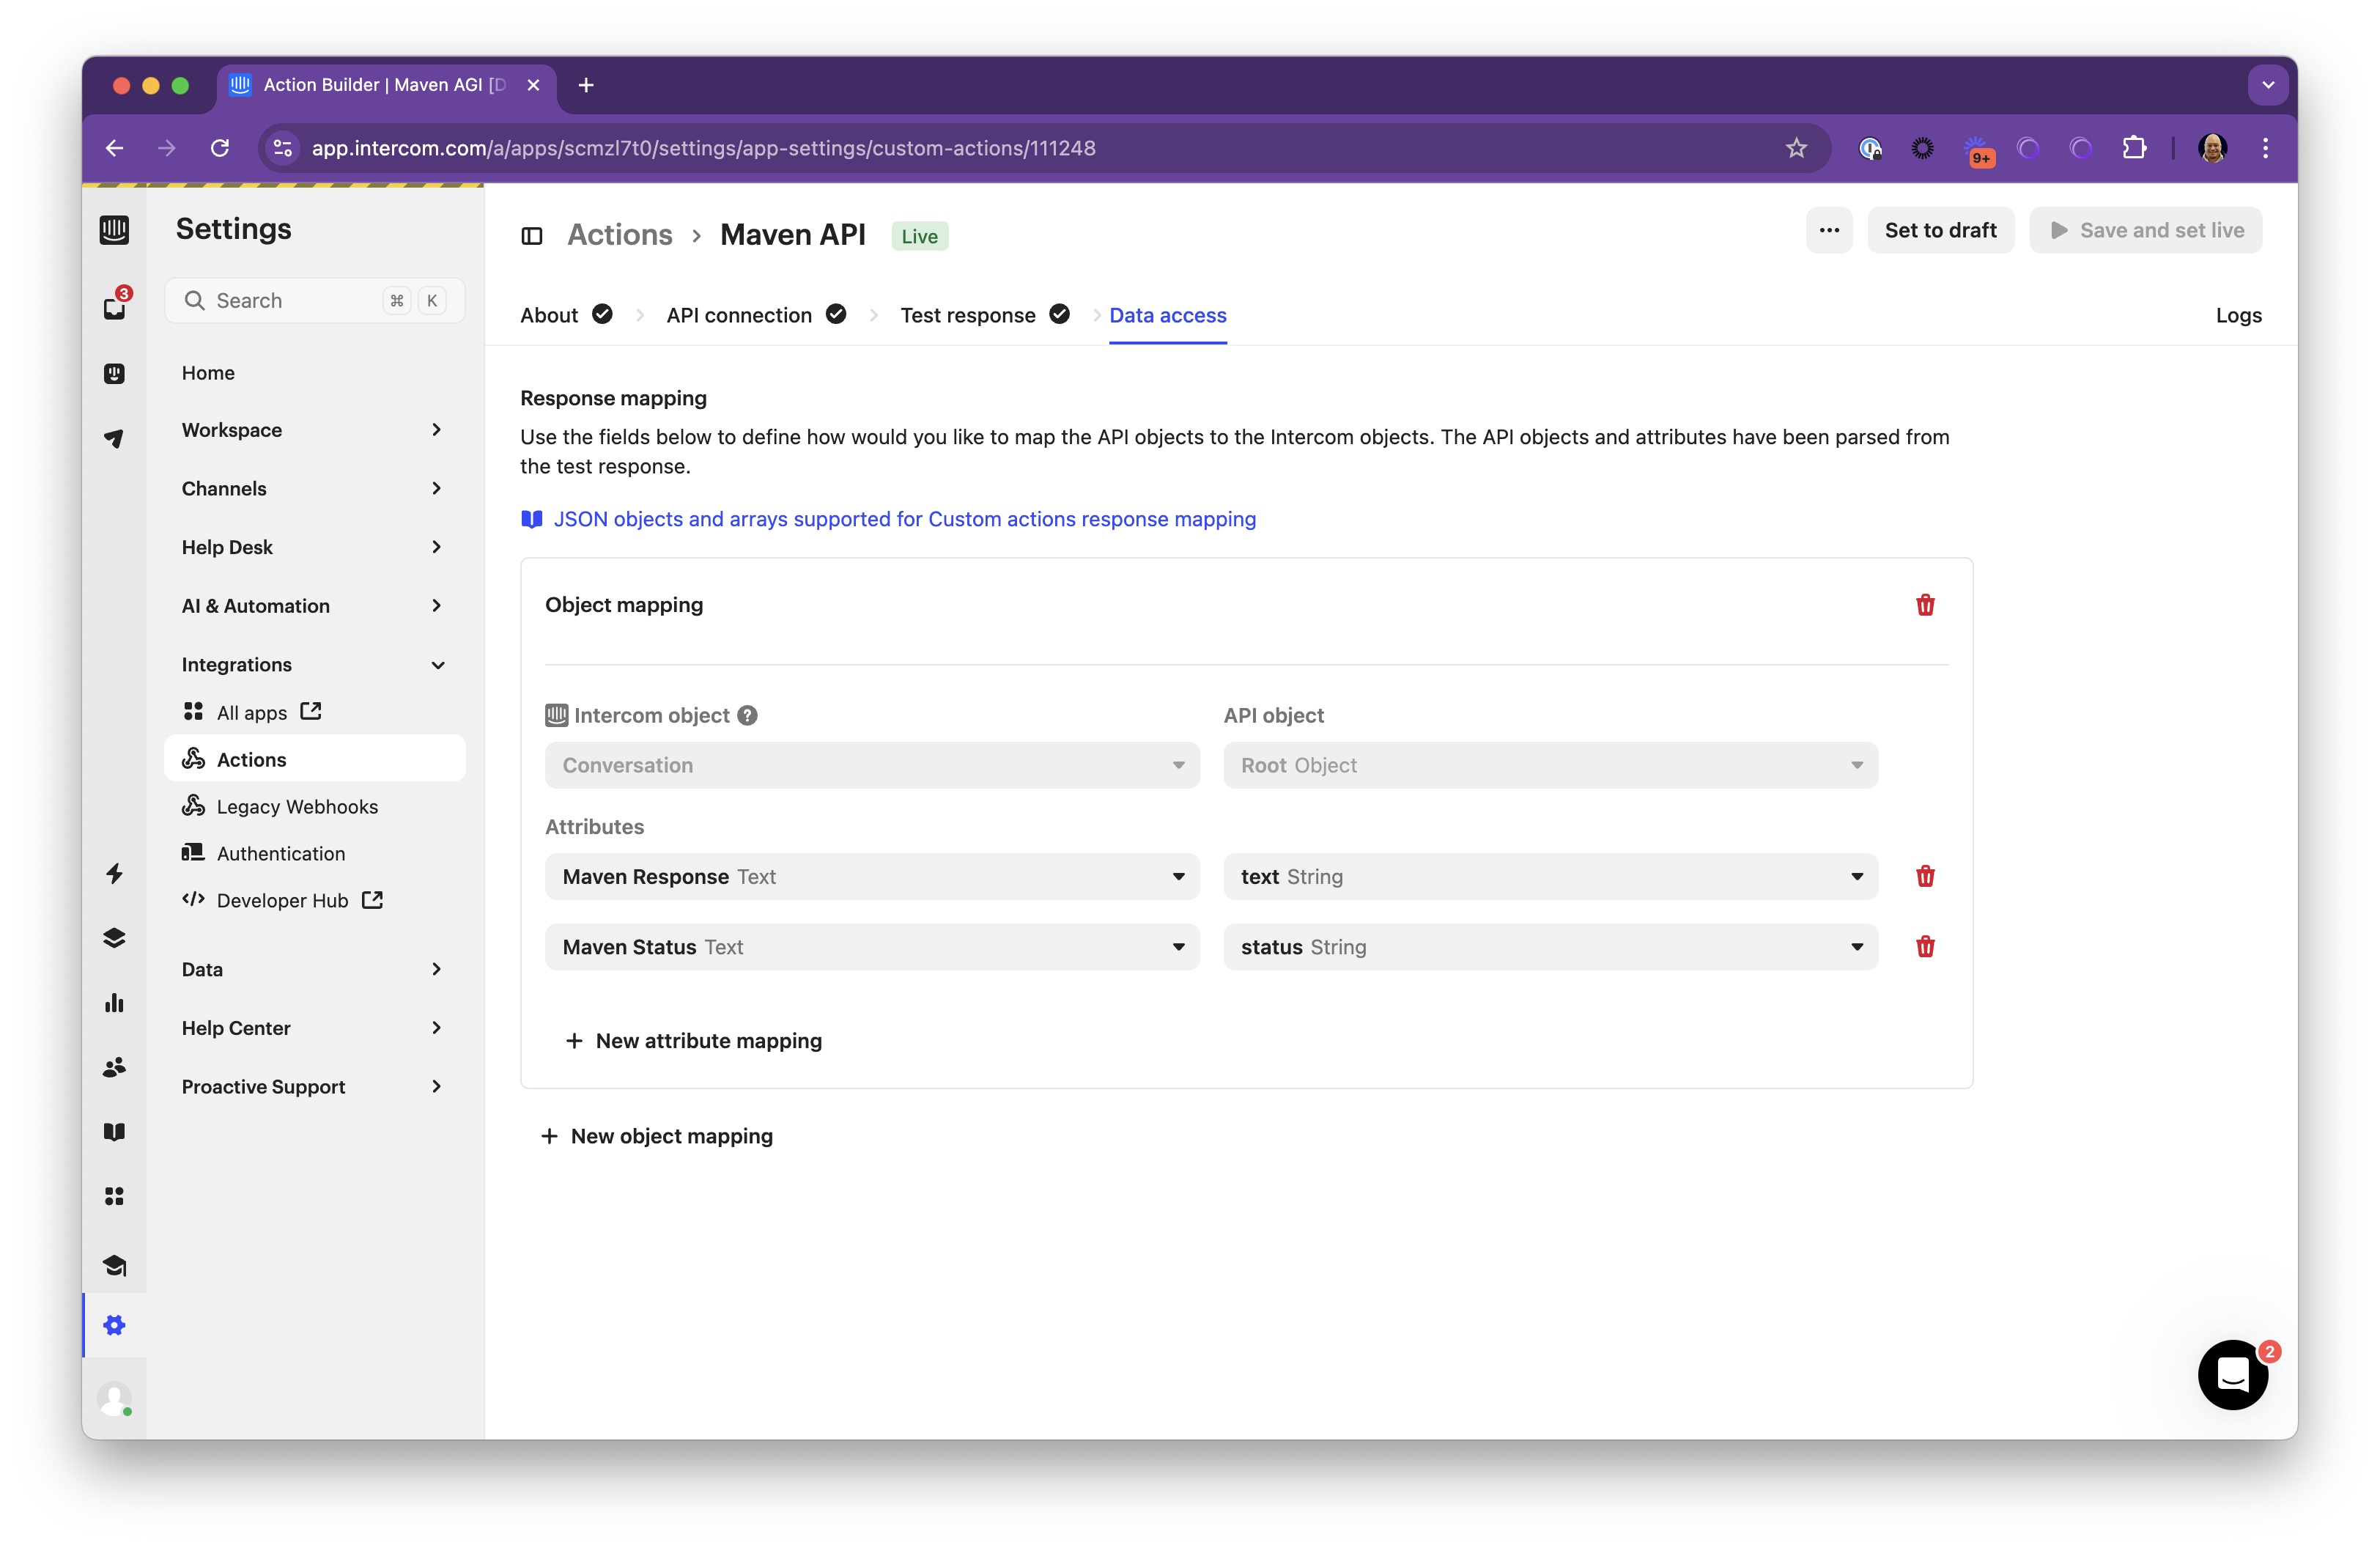Screen dimensions: 2380x1548
Task: Delete the Maven Response attribute mapping
Action: click(x=1924, y=876)
